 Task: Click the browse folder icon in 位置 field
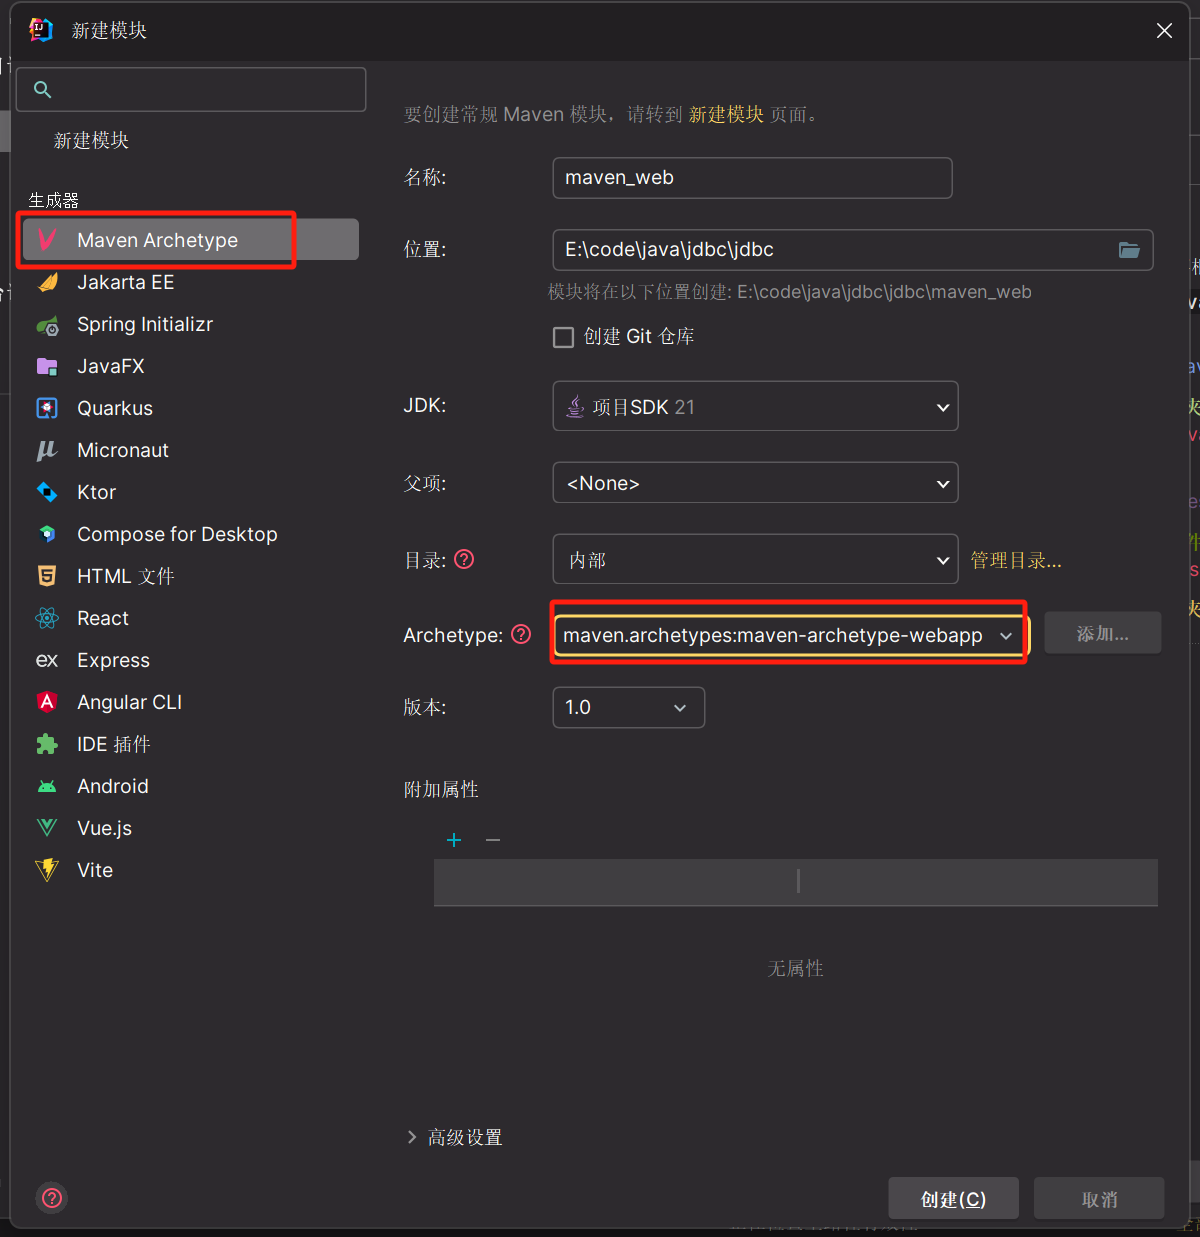1129,250
